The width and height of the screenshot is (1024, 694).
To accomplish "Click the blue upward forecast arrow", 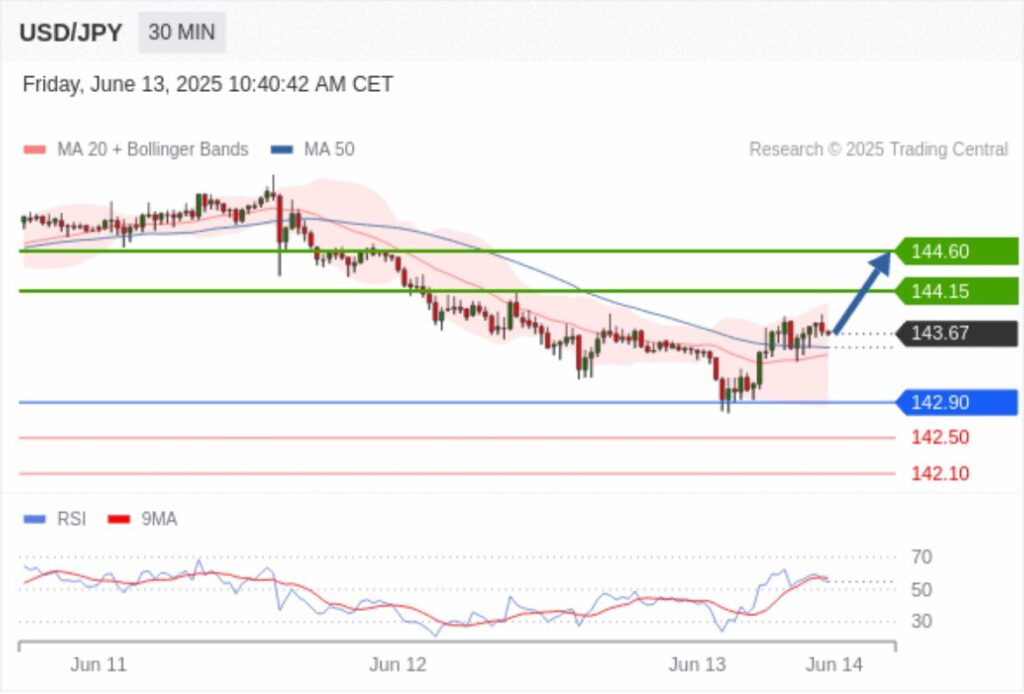I will [x=862, y=291].
